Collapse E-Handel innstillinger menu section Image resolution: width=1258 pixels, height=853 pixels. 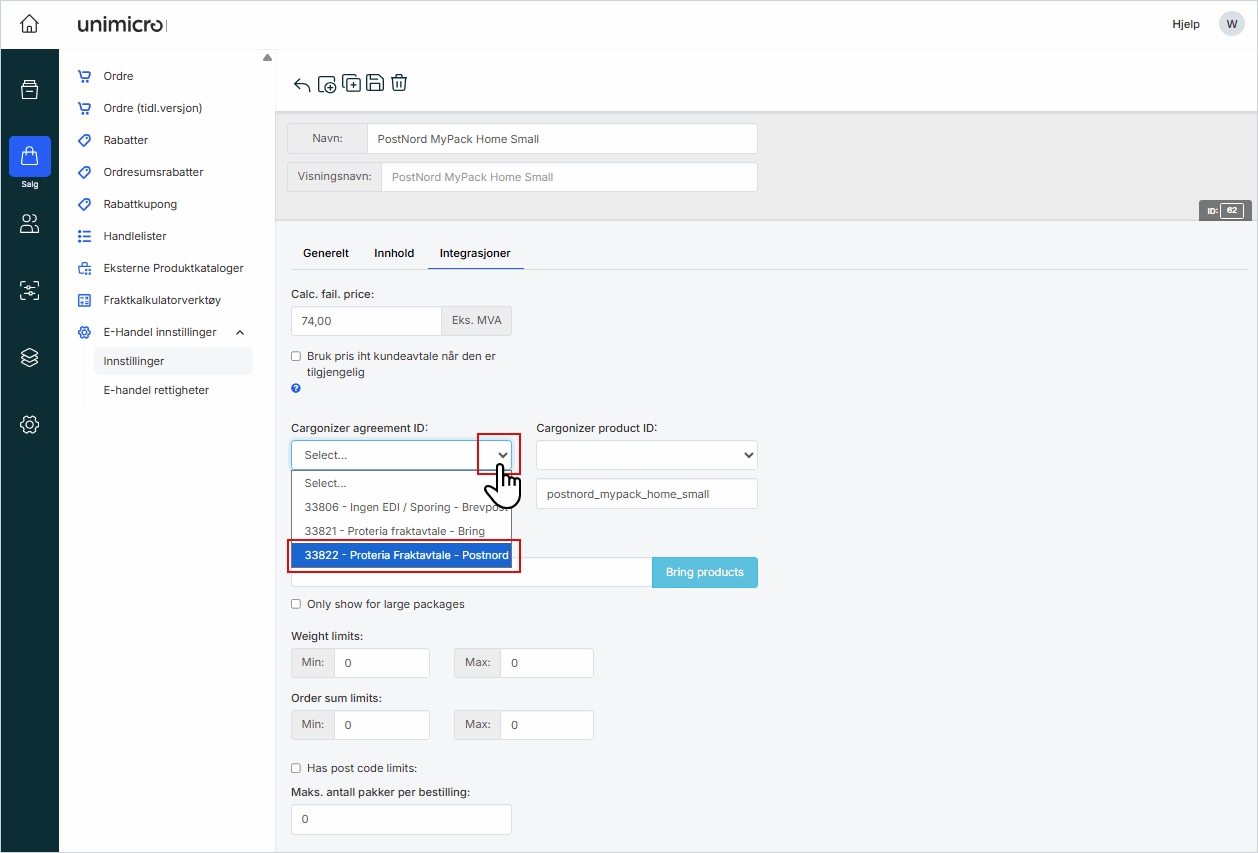240,332
